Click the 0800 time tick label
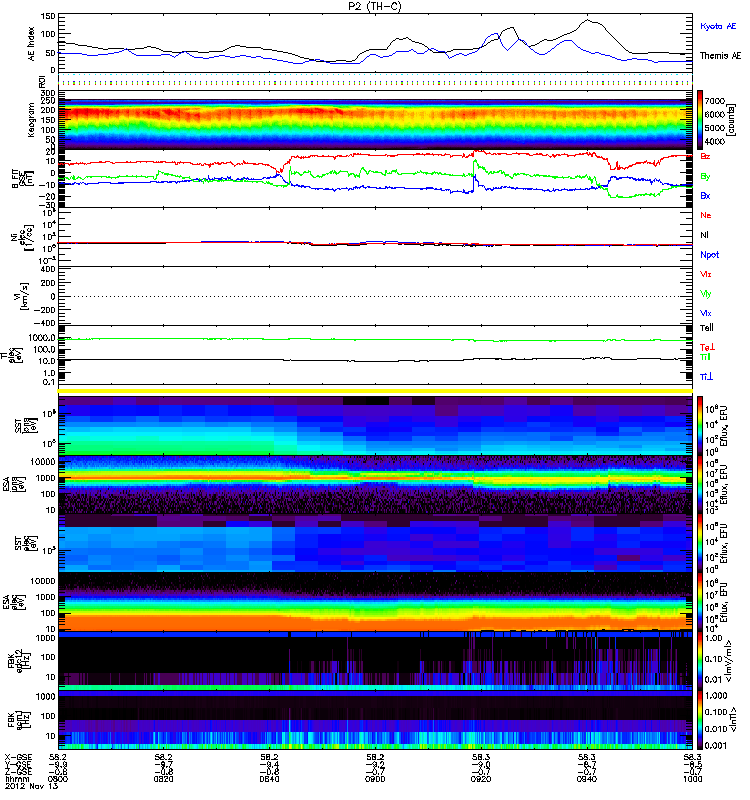The image size is (750, 800). pos(58,779)
